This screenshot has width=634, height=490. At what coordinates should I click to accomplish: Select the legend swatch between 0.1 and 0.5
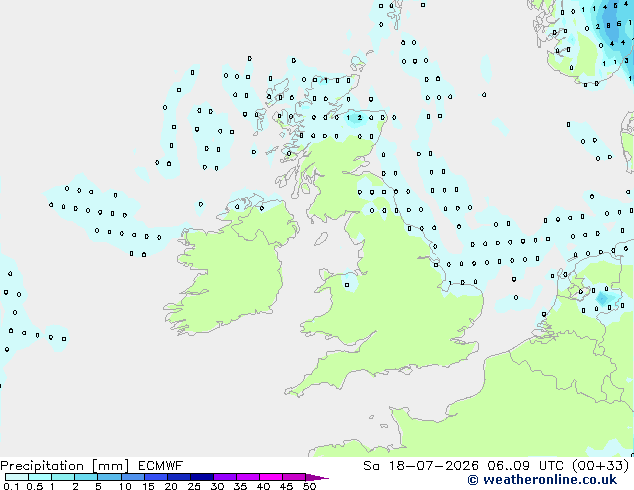coord(17,477)
